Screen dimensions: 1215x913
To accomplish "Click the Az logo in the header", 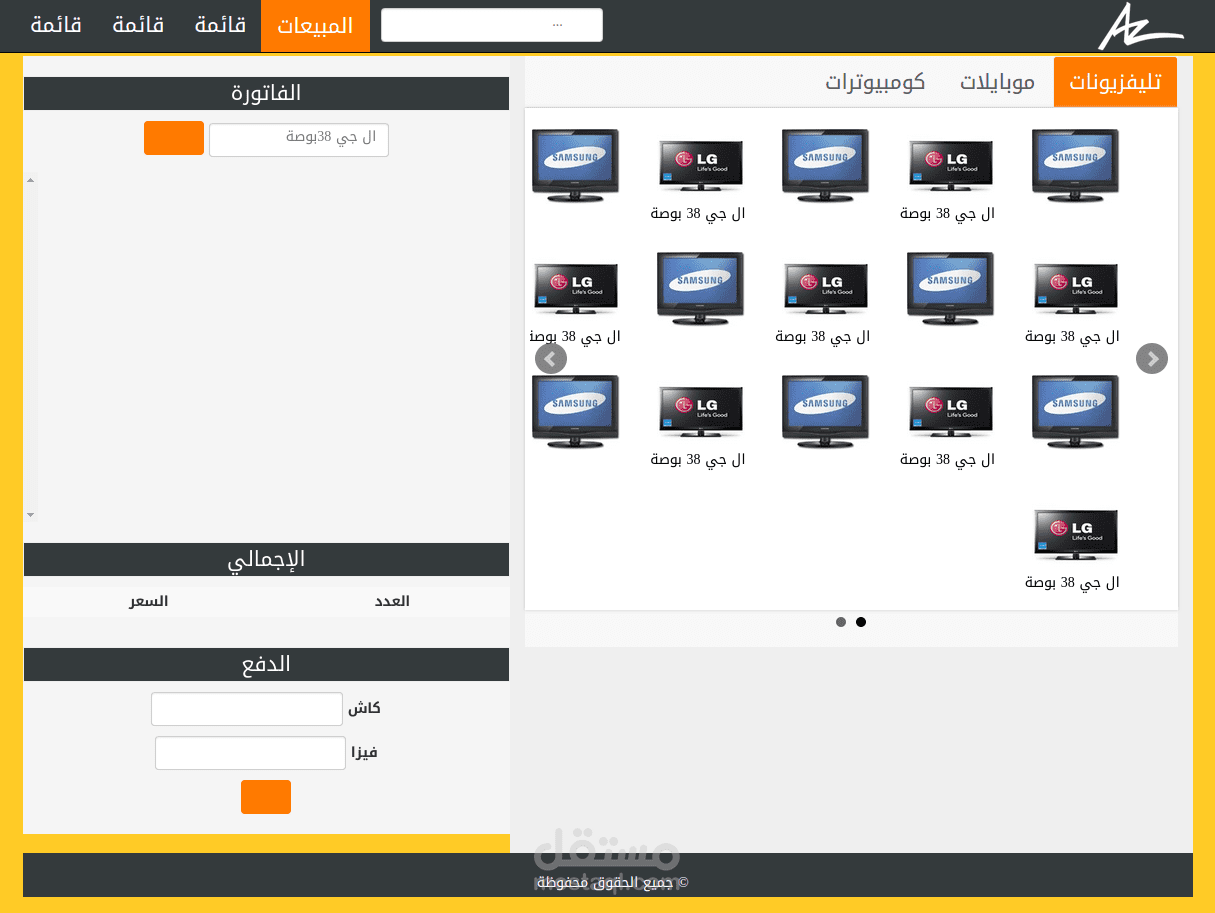I will tap(1138, 26).
